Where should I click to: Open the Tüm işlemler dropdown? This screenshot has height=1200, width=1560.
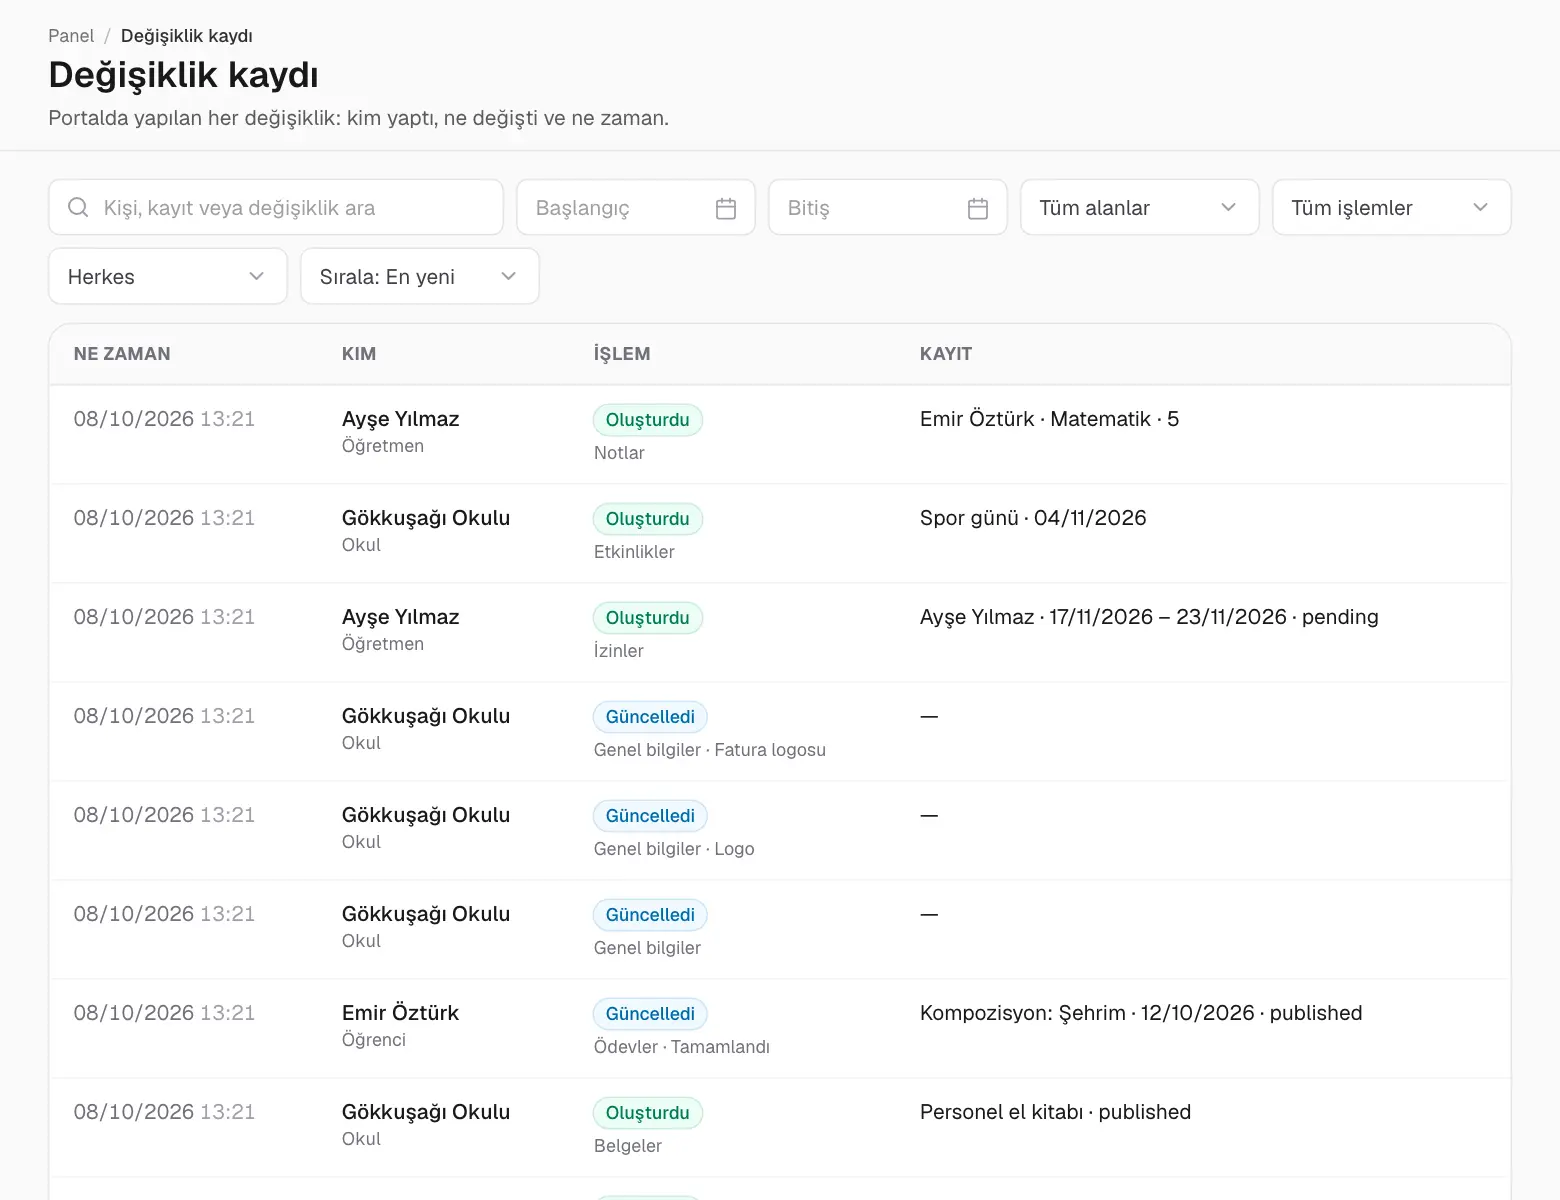[x=1392, y=207]
